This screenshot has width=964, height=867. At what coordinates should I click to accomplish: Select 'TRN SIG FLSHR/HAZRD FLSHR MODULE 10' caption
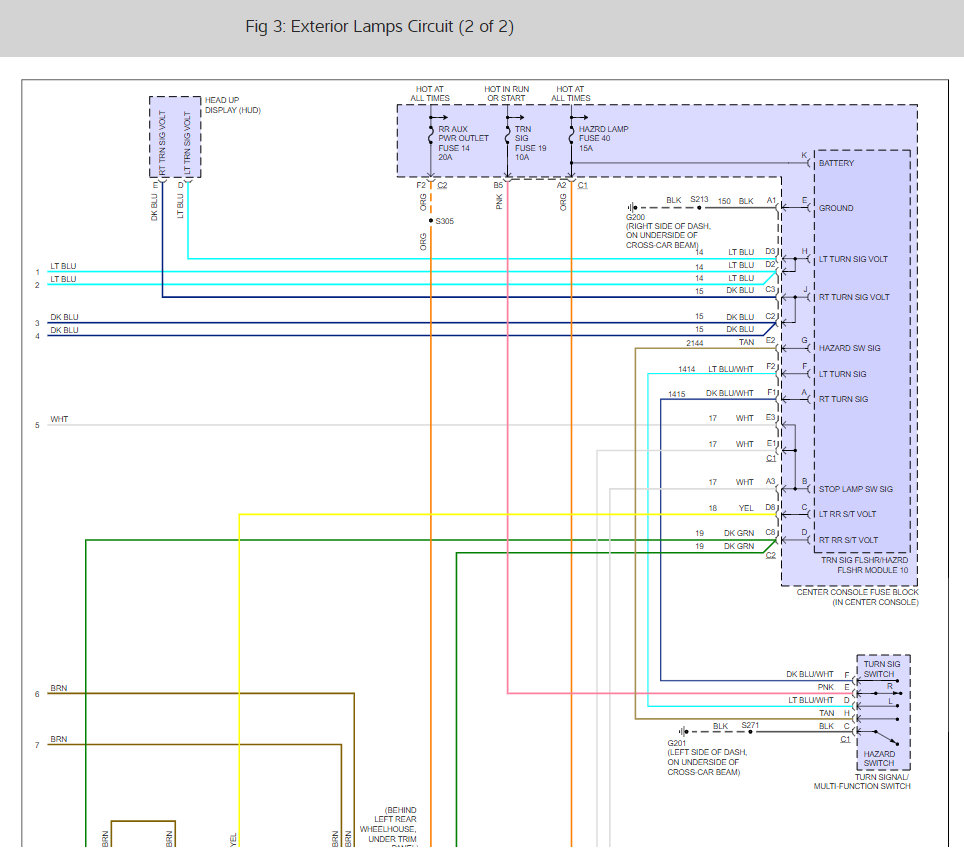pyautogui.click(x=864, y=565)
